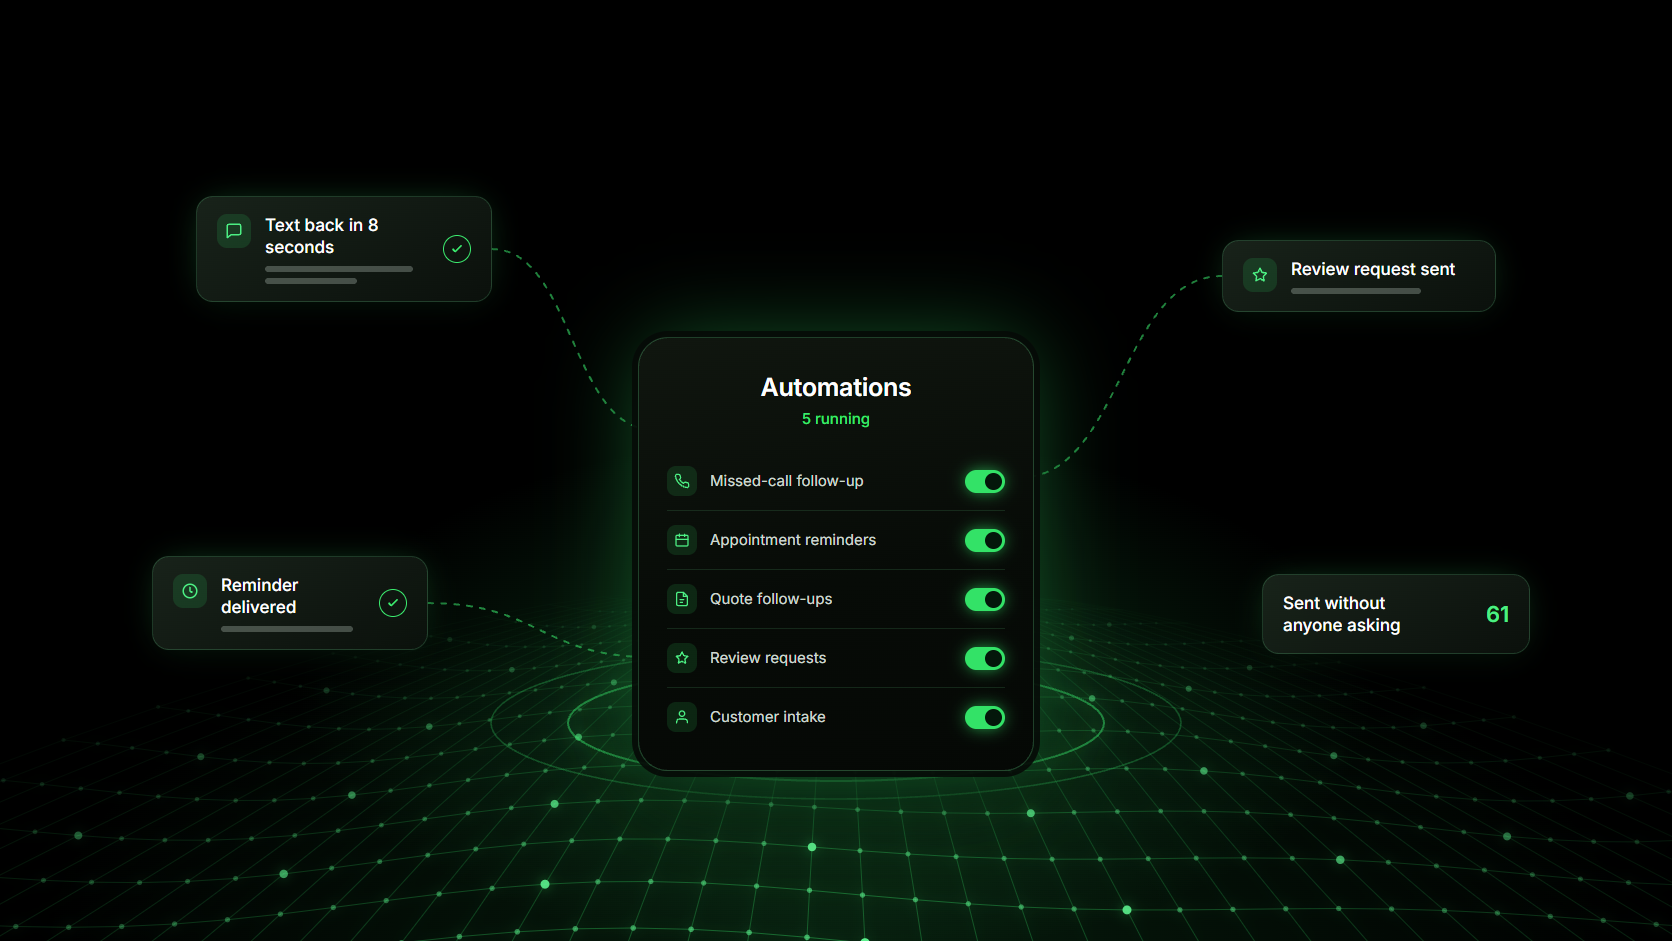Viewport: 1672px width, 941px height.
Task: Switch off Review requests automation
Action: coord(985,659)
